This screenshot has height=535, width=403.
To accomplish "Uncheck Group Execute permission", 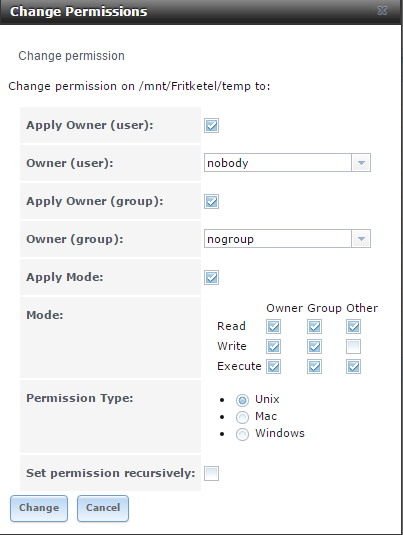I will point(314,367).
